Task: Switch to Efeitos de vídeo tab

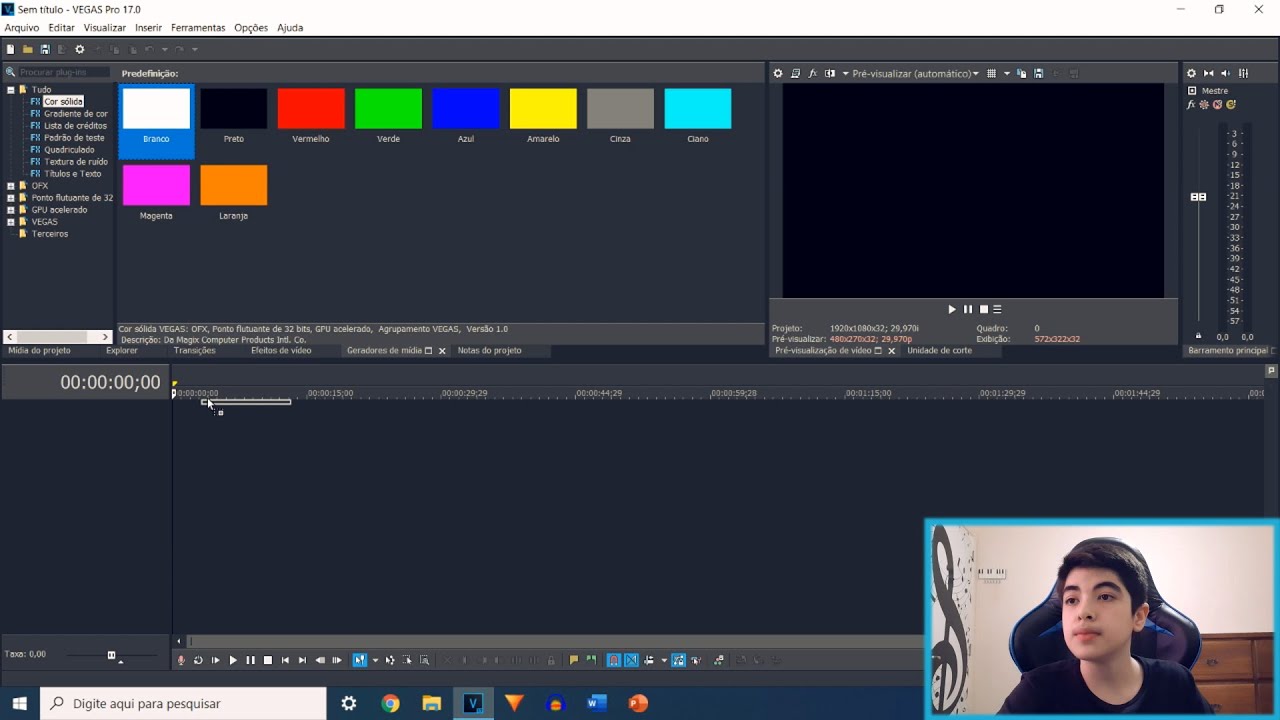Action: click(x=281, y=351)
